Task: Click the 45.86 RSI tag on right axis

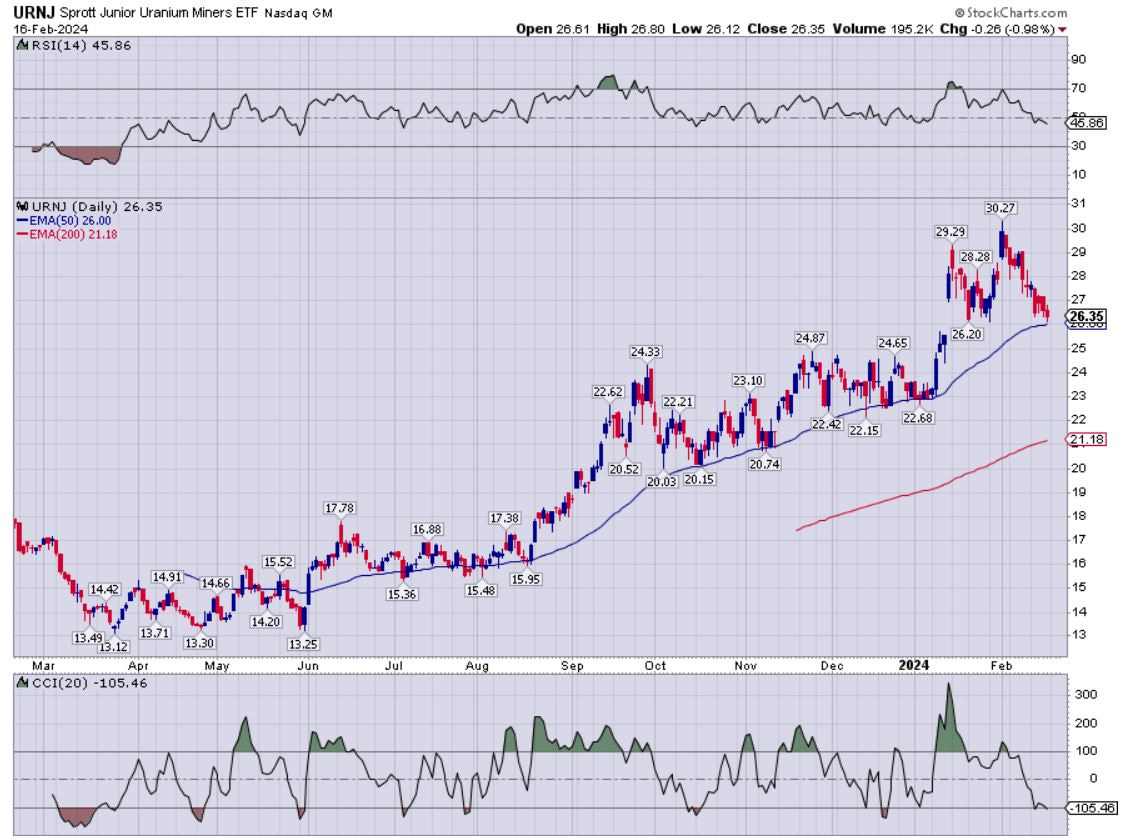Action: (x=1087, y=122)
